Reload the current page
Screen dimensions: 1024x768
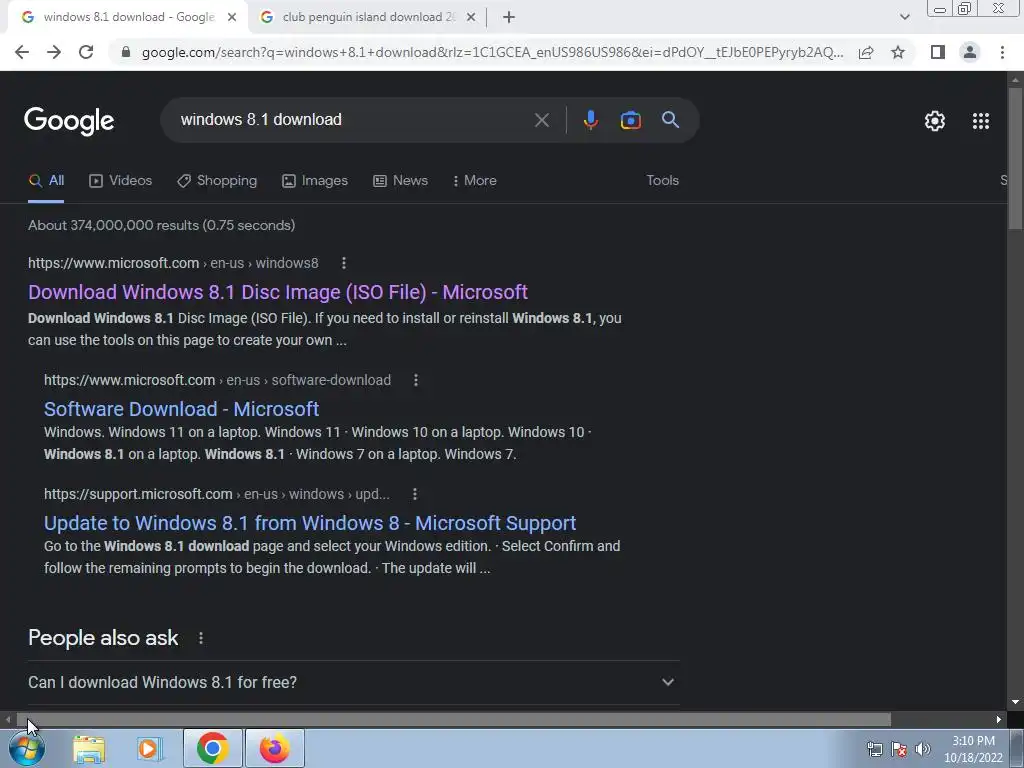click(x=86, y=52)
